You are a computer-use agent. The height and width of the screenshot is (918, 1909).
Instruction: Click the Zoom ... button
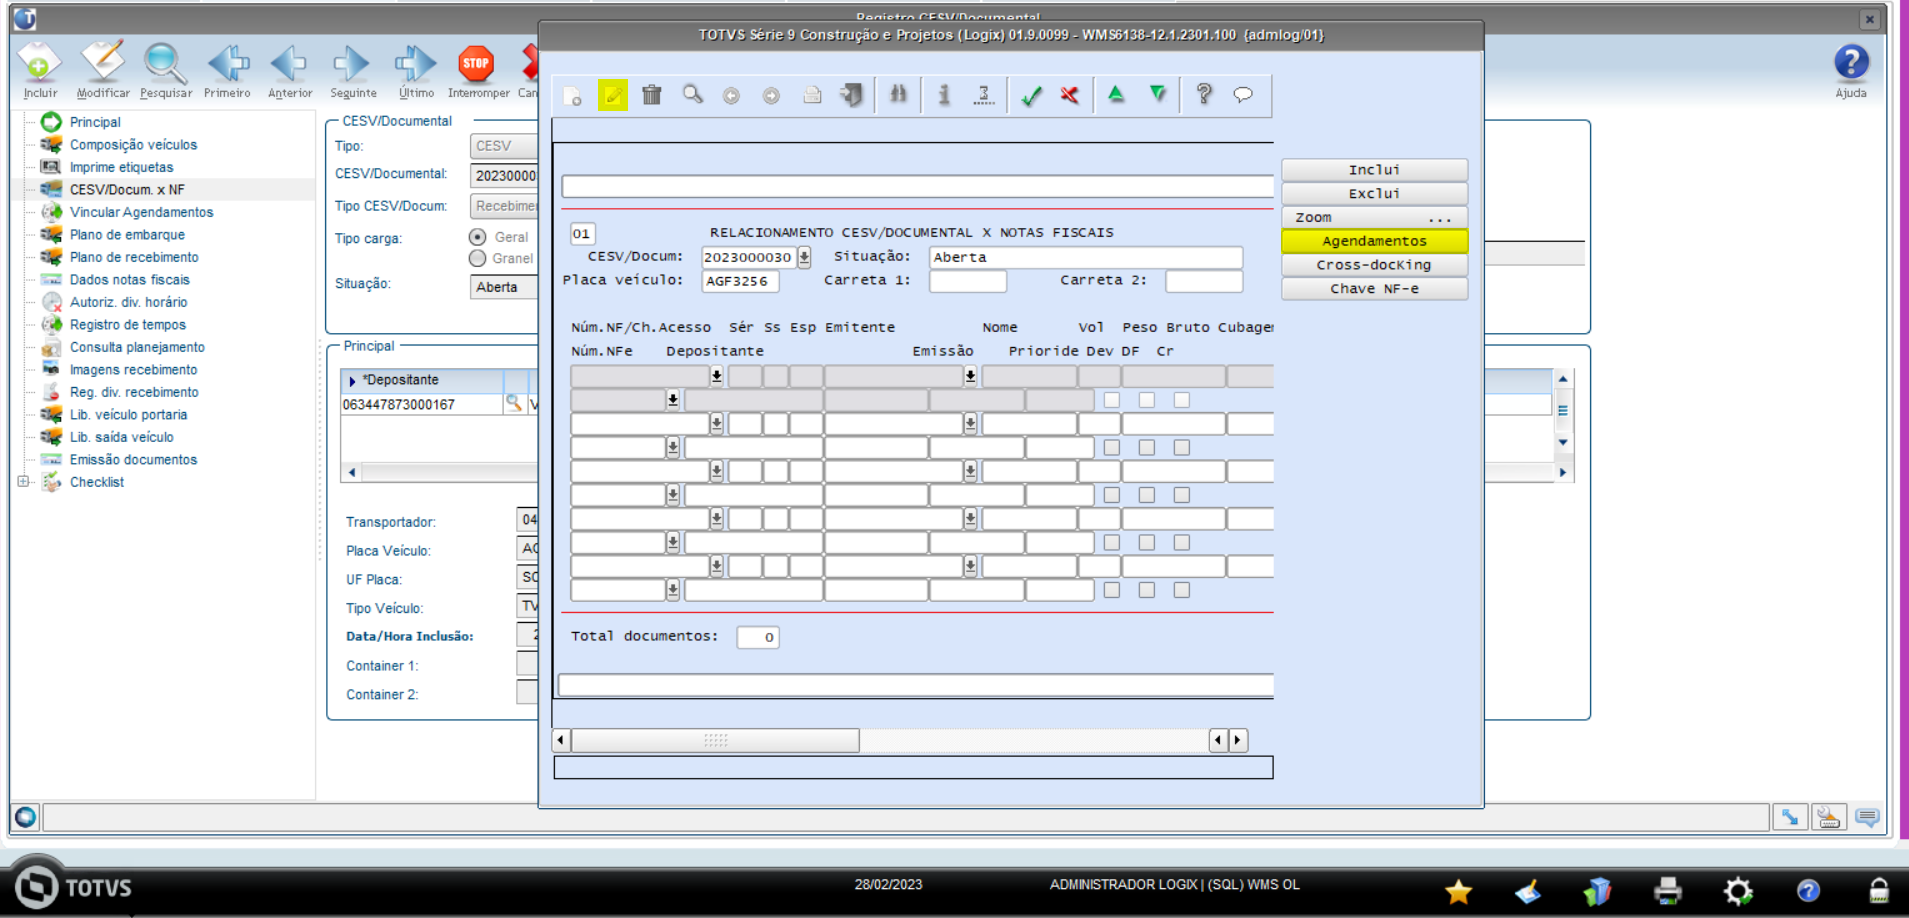click(1374, 217)
